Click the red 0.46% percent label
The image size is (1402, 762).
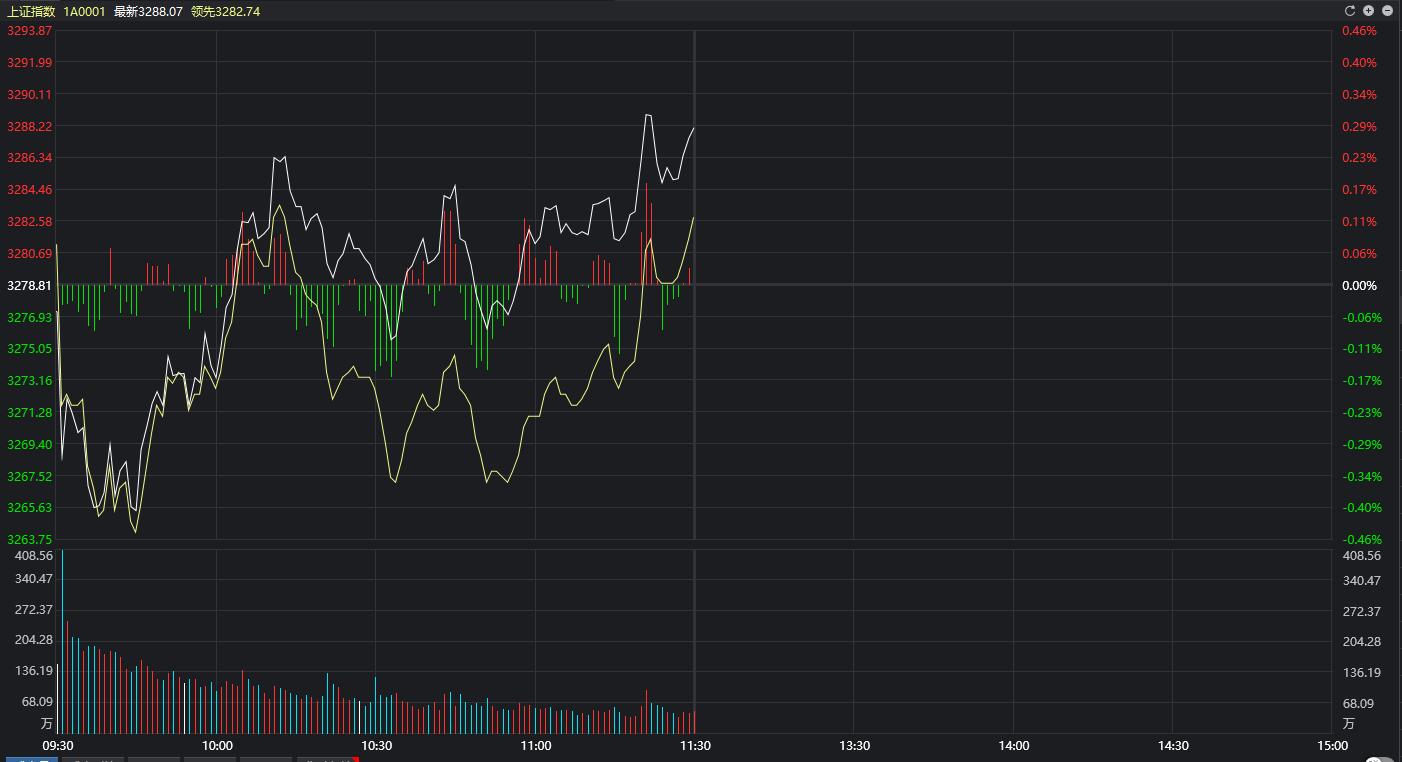coord(1360,31)
